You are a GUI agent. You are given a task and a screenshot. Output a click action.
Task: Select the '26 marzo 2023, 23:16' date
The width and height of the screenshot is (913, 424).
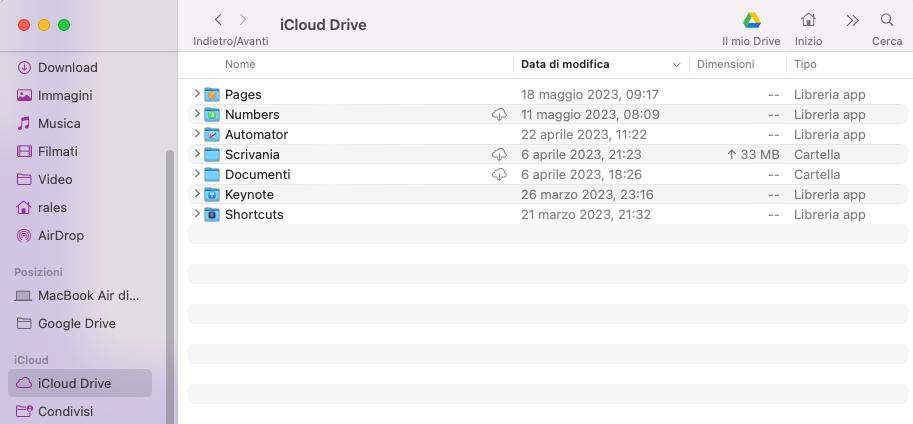tap(587, 195)
